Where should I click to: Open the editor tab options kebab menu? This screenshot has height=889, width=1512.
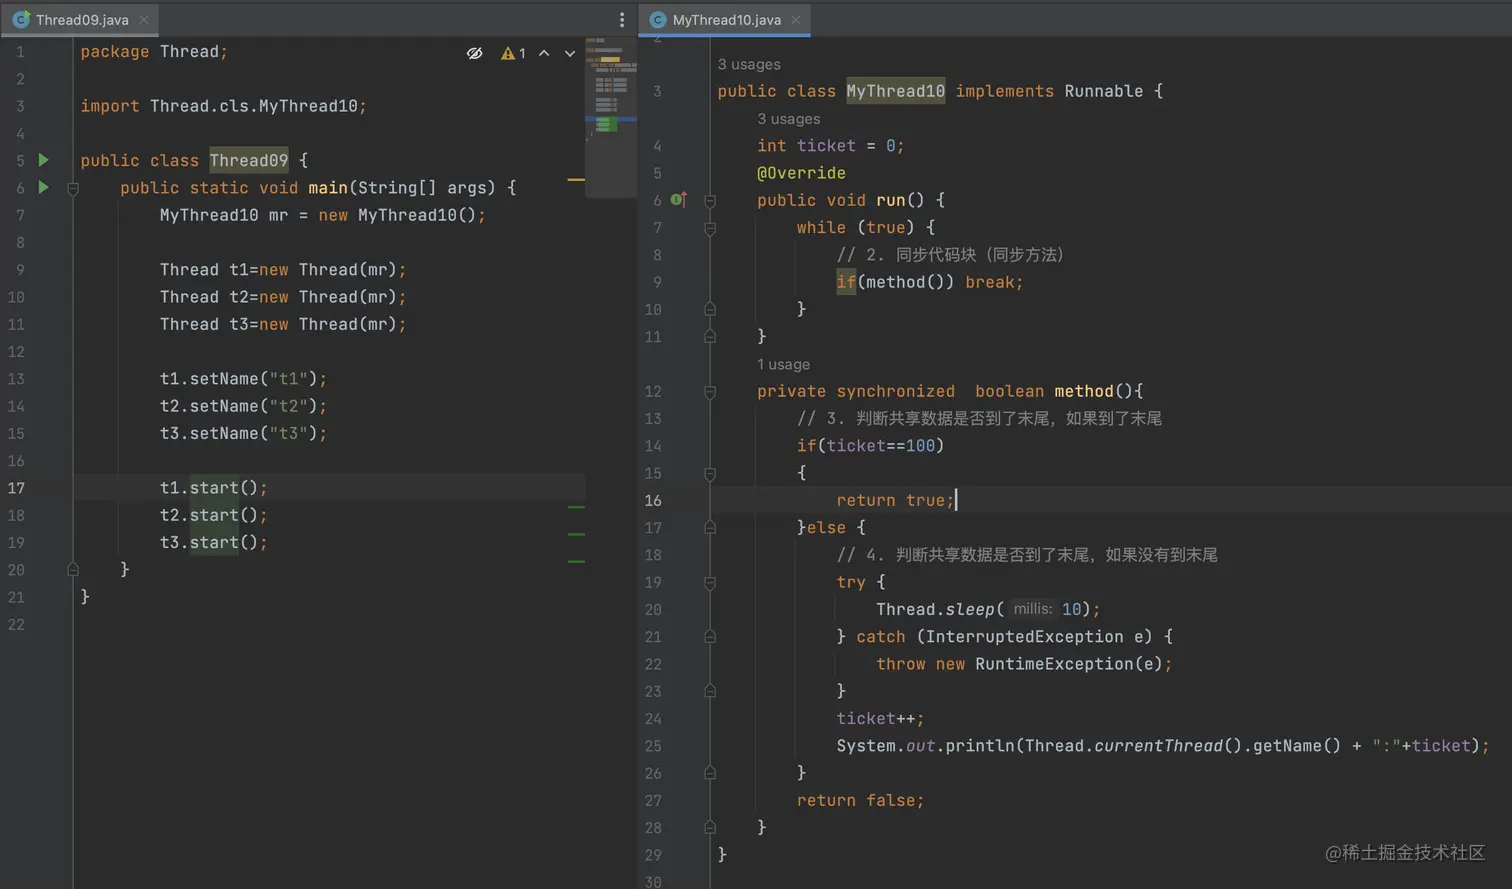coord(622,20)
